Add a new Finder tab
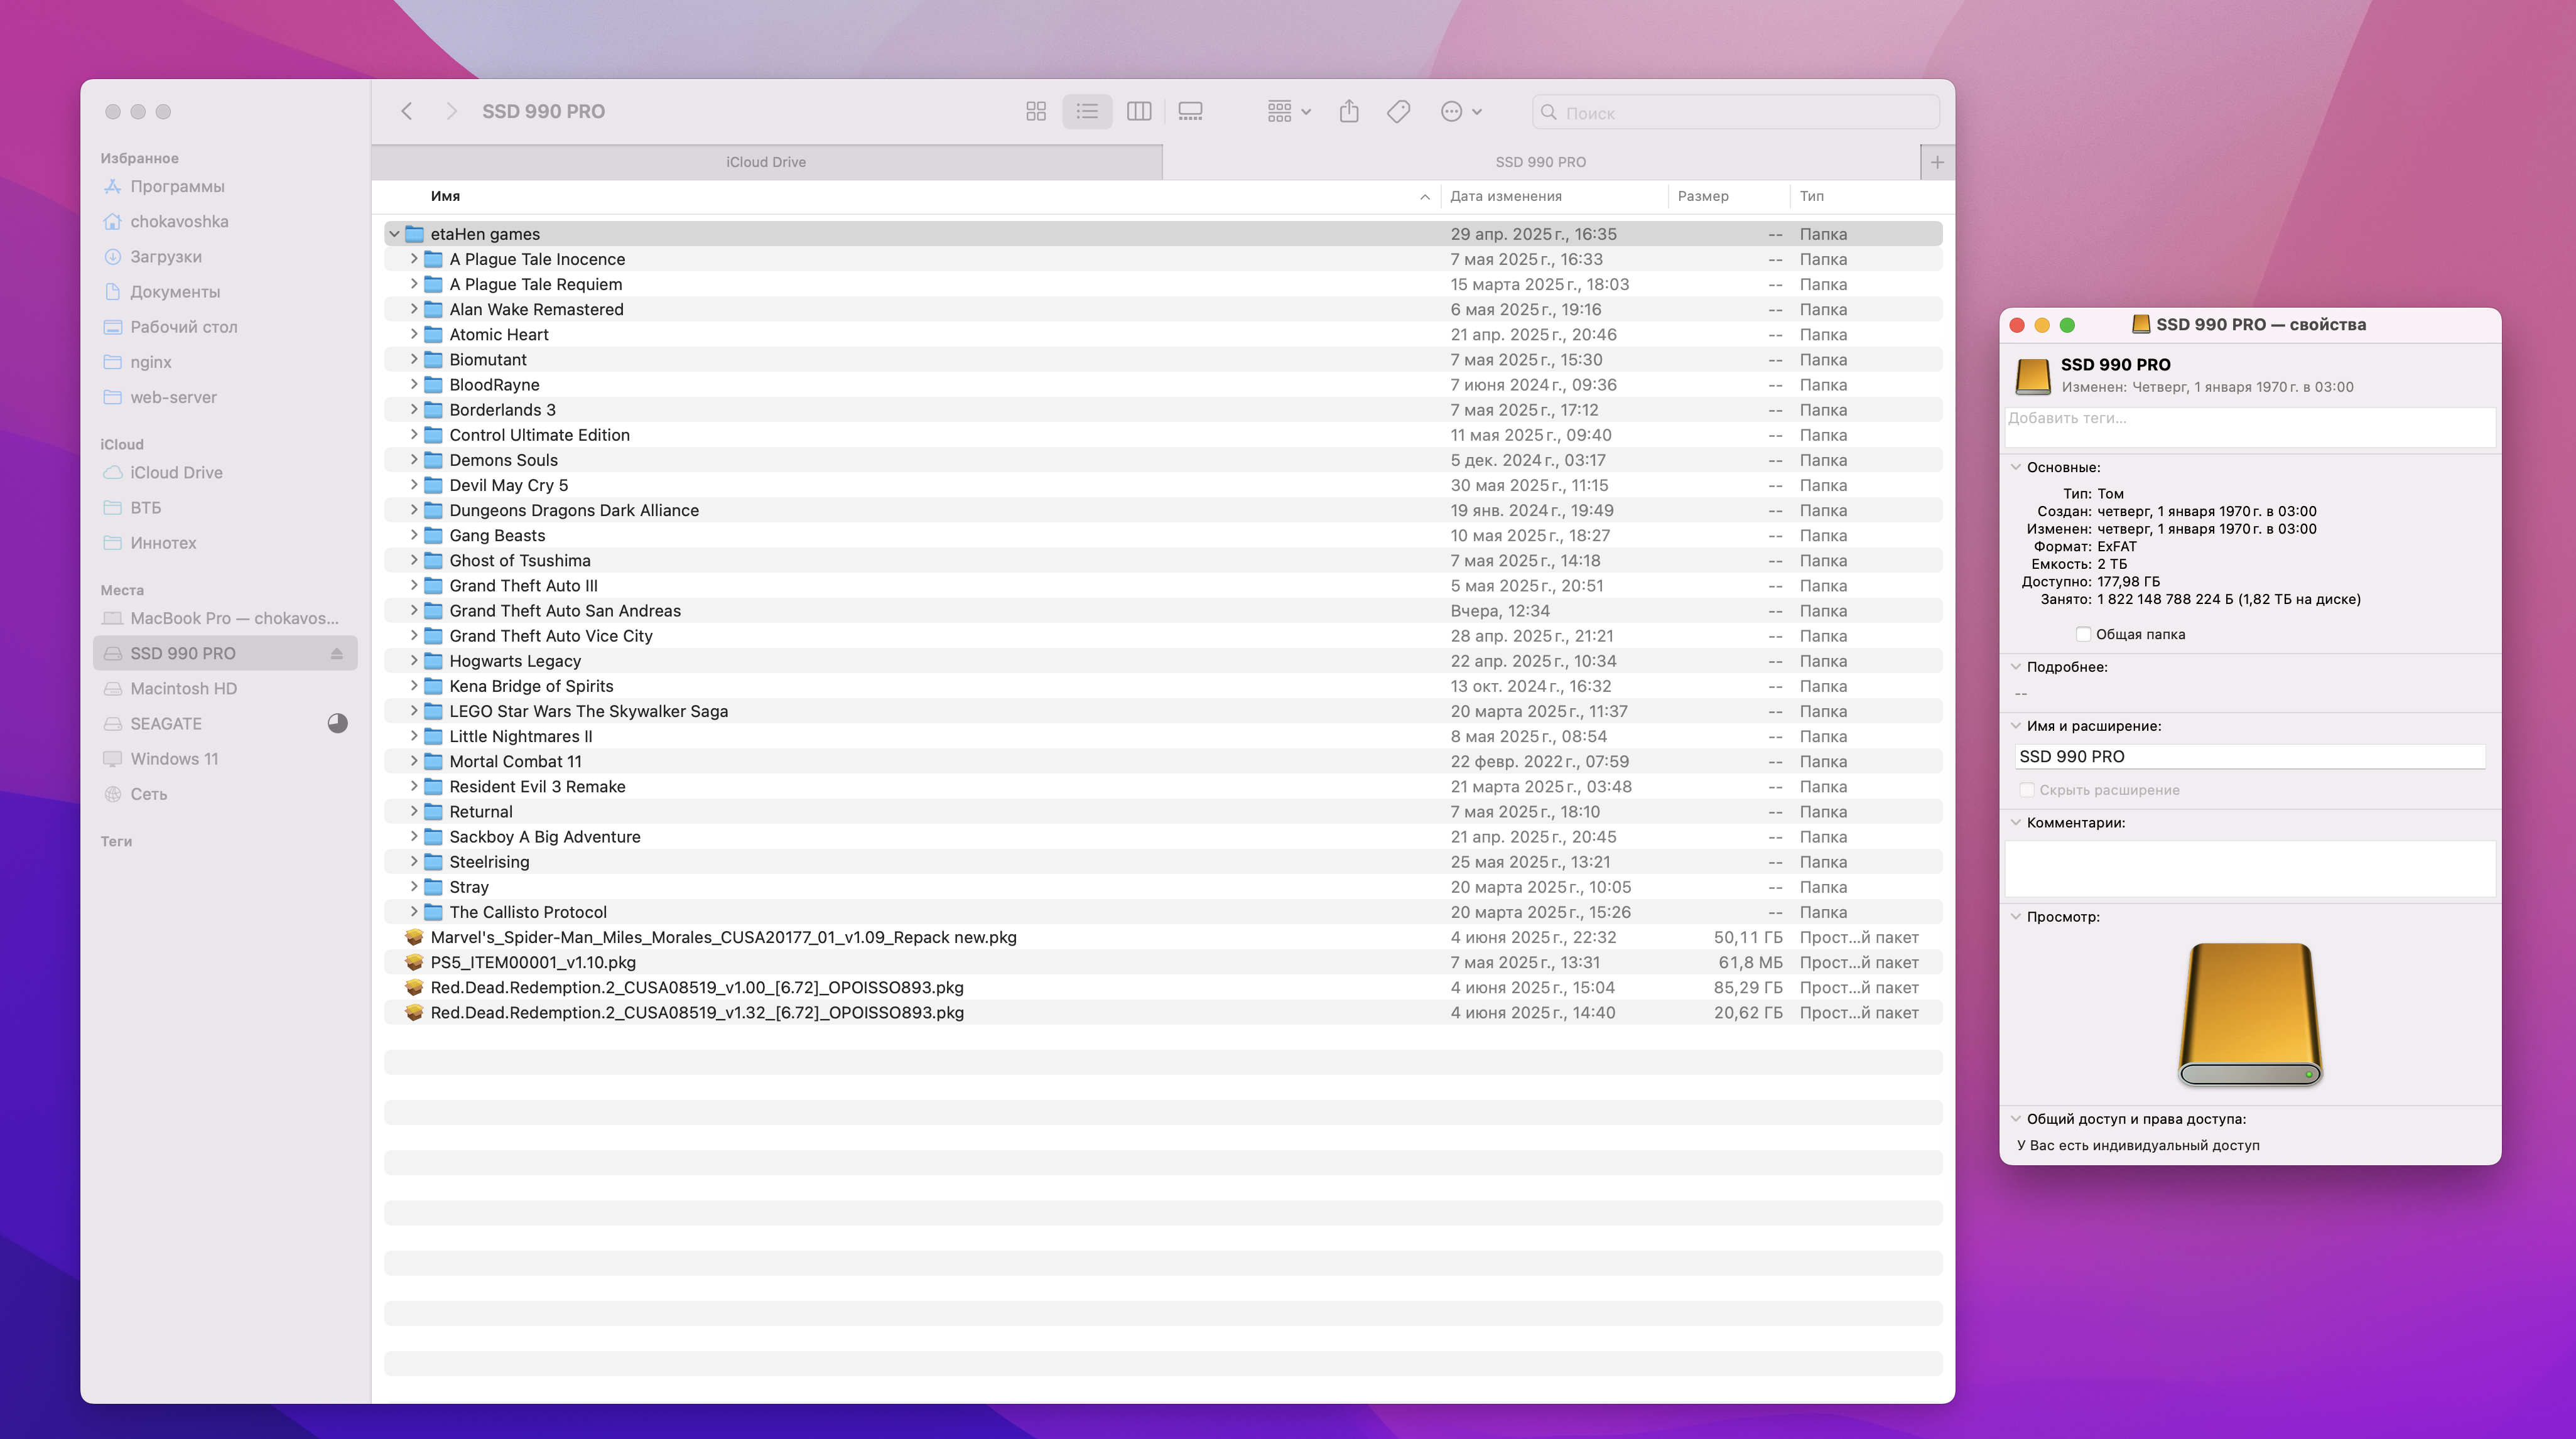The width and height of the screenshot is (2576, 1439). [1937, 162]
